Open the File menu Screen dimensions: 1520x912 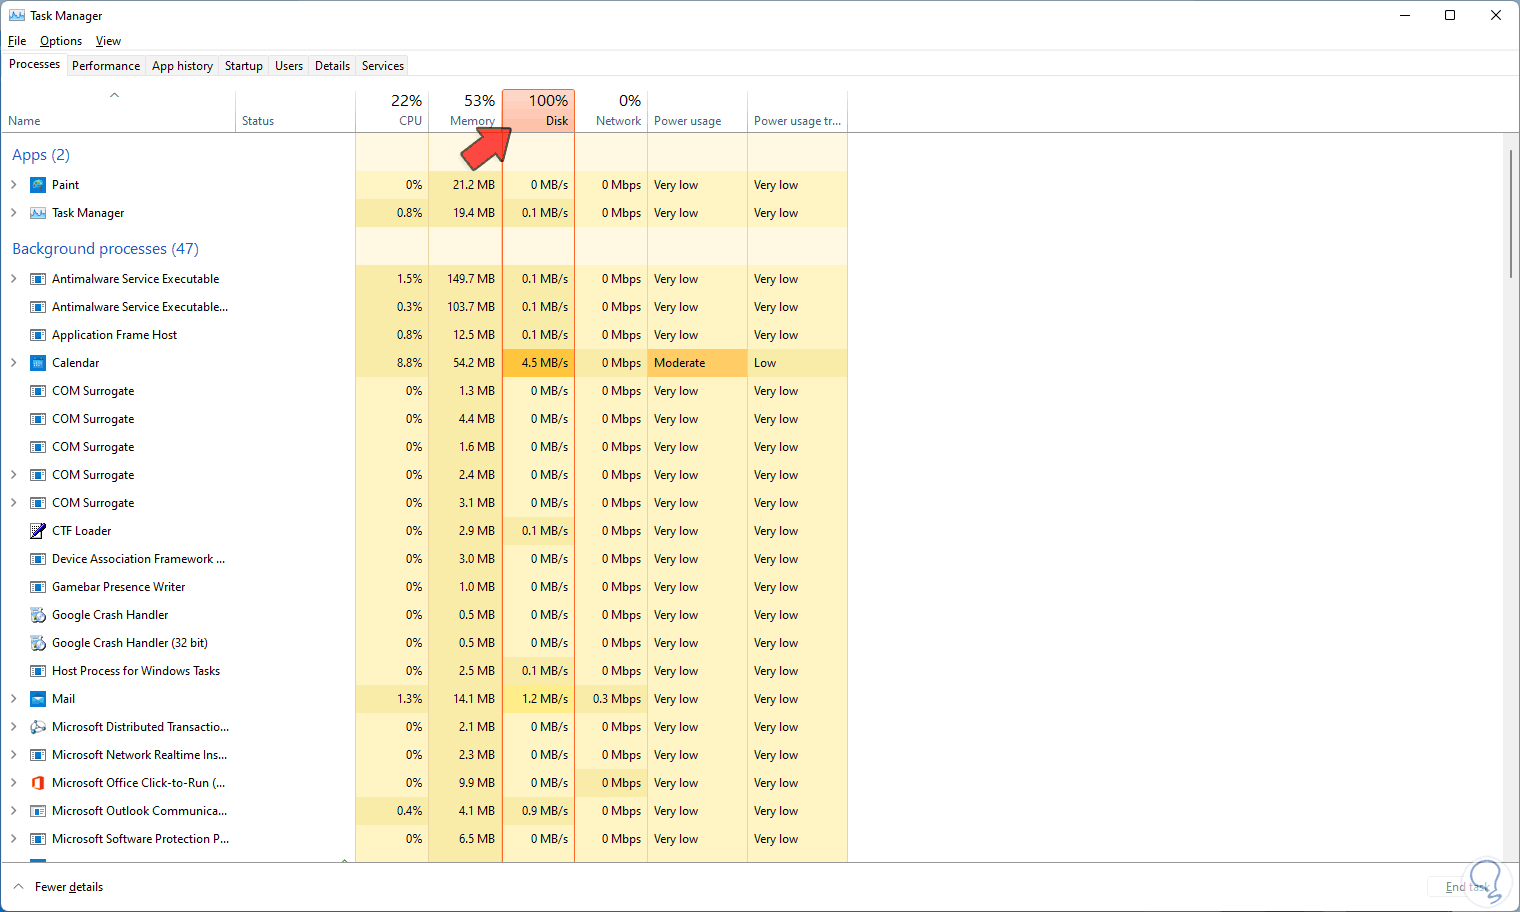coord(17,41)
